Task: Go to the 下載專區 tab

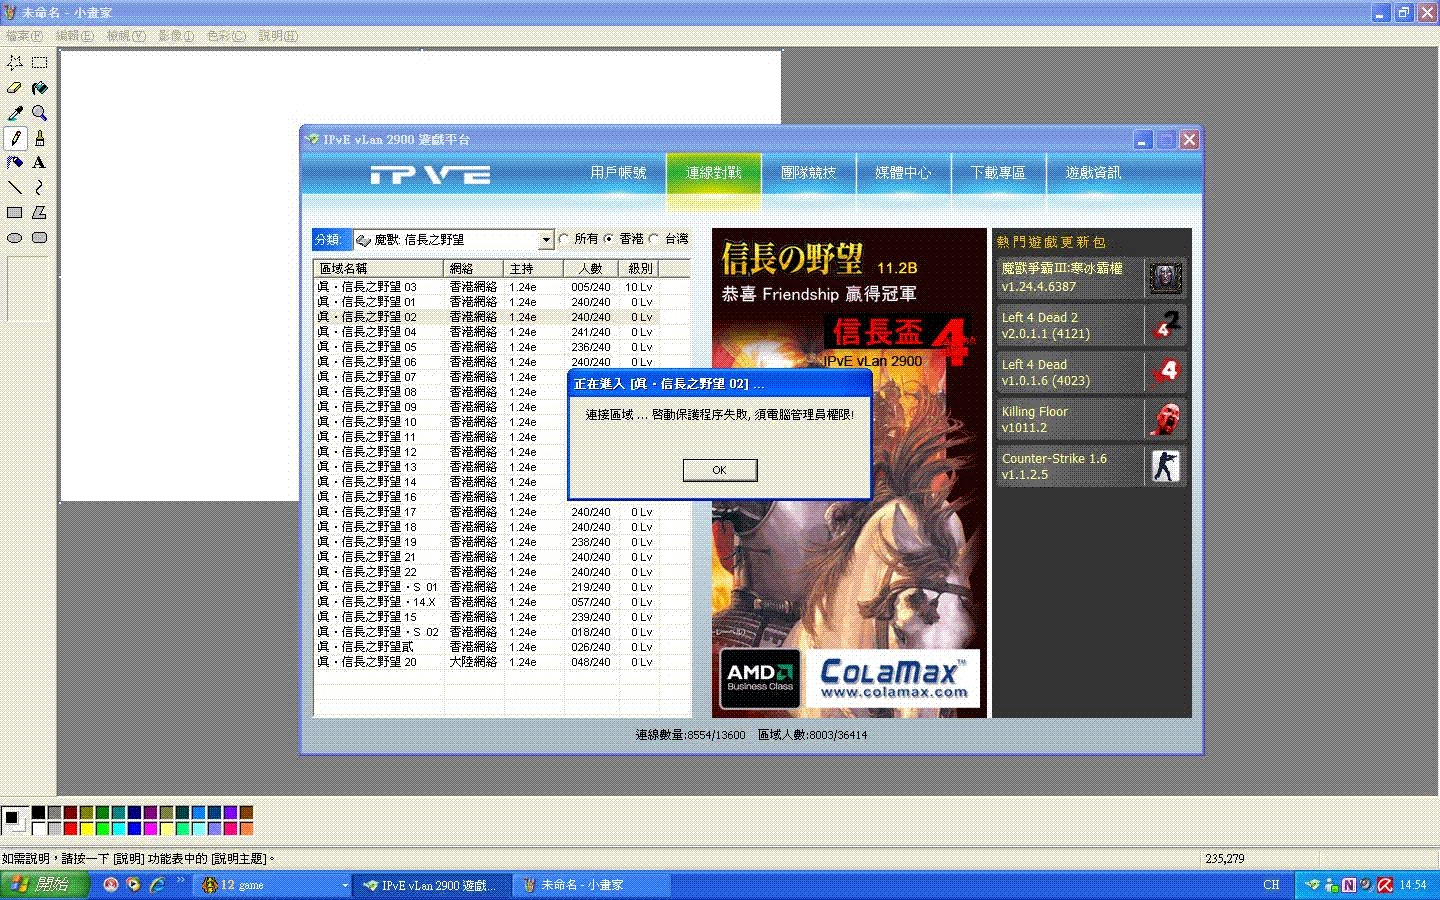Action: (x=998, y=173)
